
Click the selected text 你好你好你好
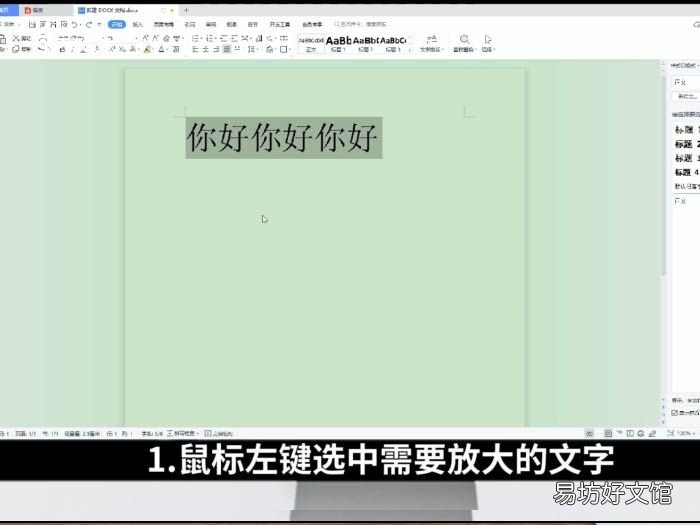point(284,138)
